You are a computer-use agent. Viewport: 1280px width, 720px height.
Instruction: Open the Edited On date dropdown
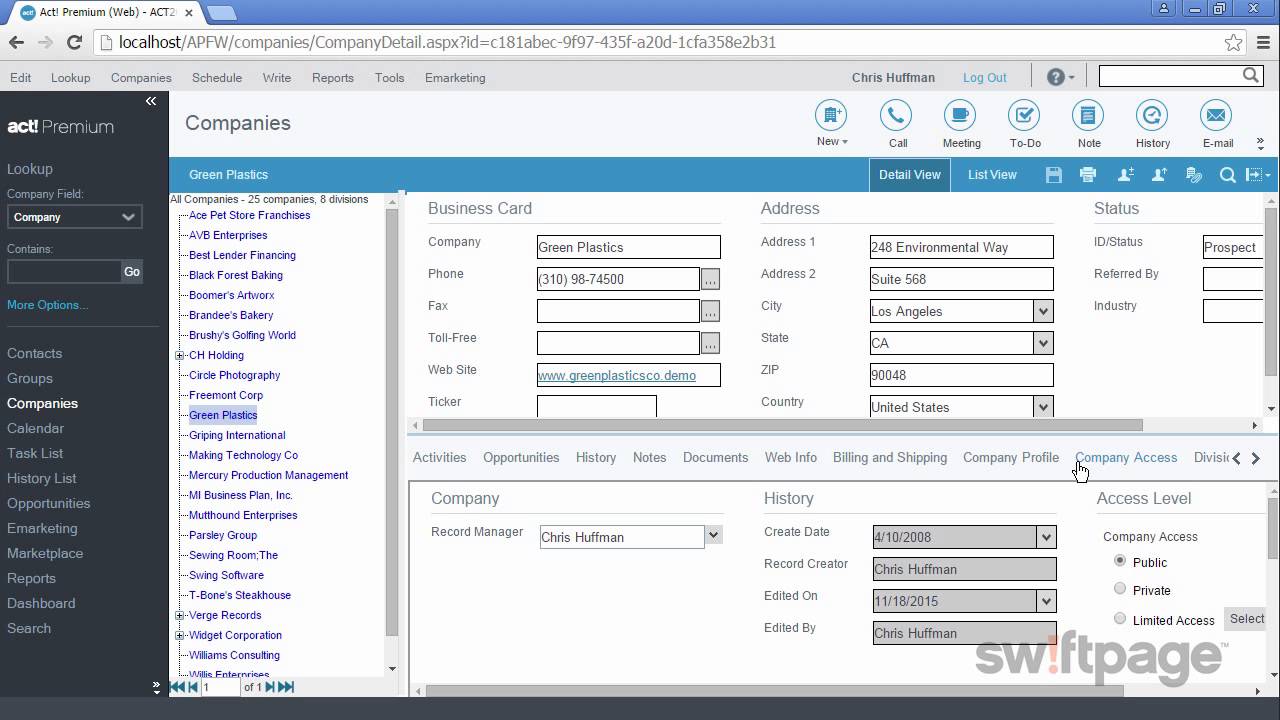tap(1046, 601)
